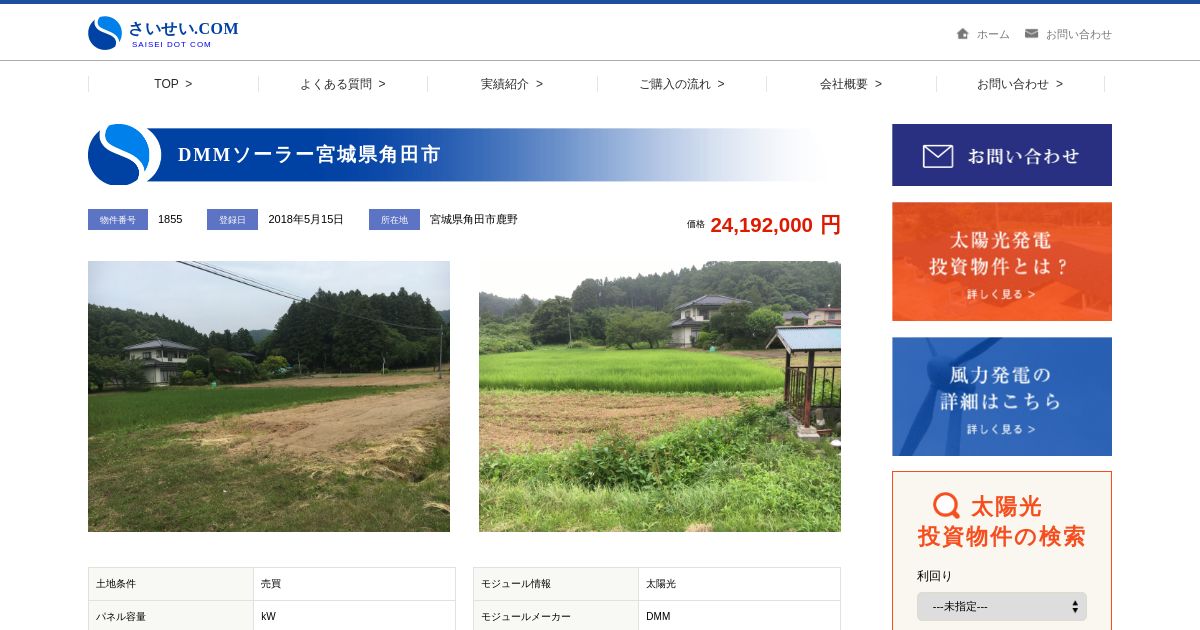Click the モジュール情報 table cell
Image resolution: width=1200 pixels, height=630 pixels.
(556, 584)
